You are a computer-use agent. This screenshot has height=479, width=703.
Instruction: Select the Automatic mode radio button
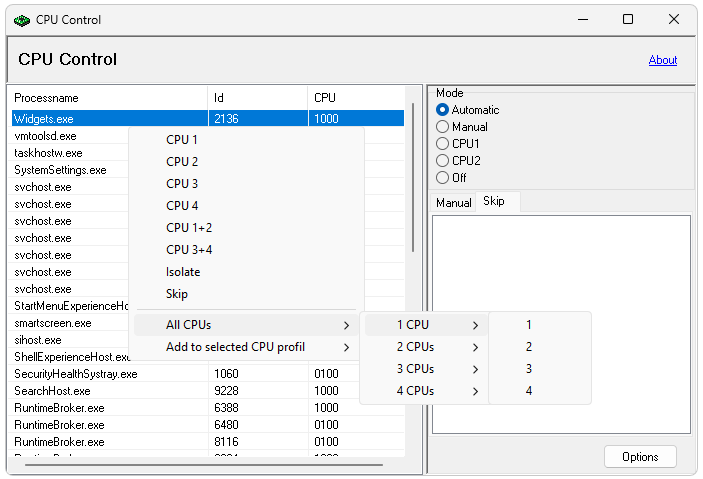point(443,110)
